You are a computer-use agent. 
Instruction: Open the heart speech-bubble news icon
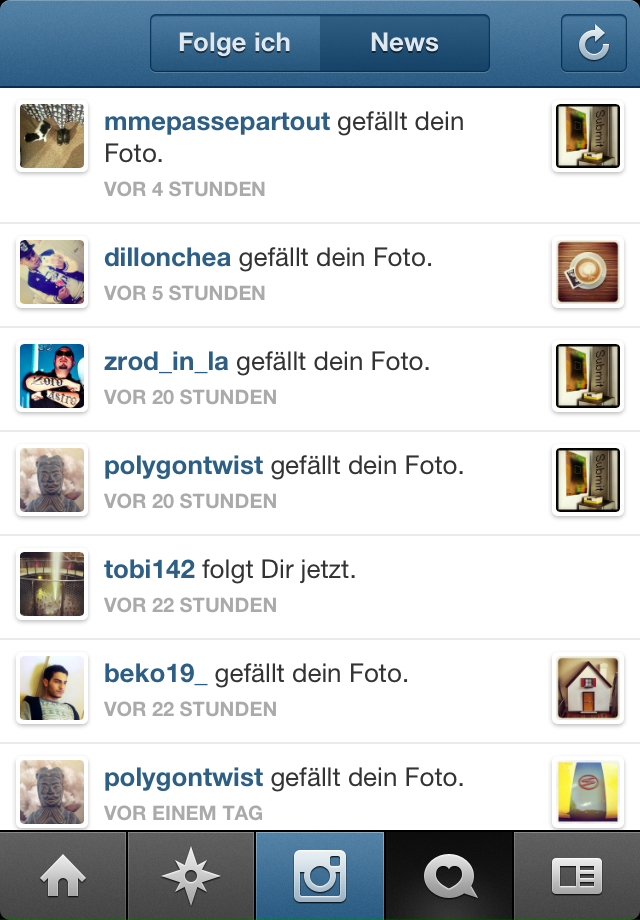click(449, 875)
